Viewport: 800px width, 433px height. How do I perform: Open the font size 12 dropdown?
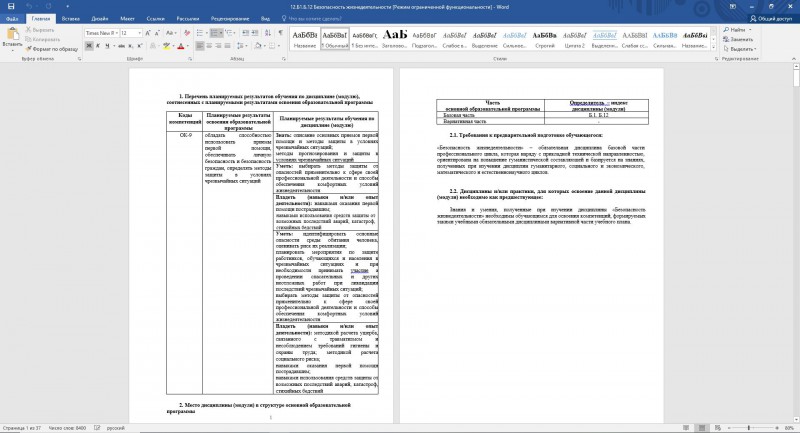point(140,33)
